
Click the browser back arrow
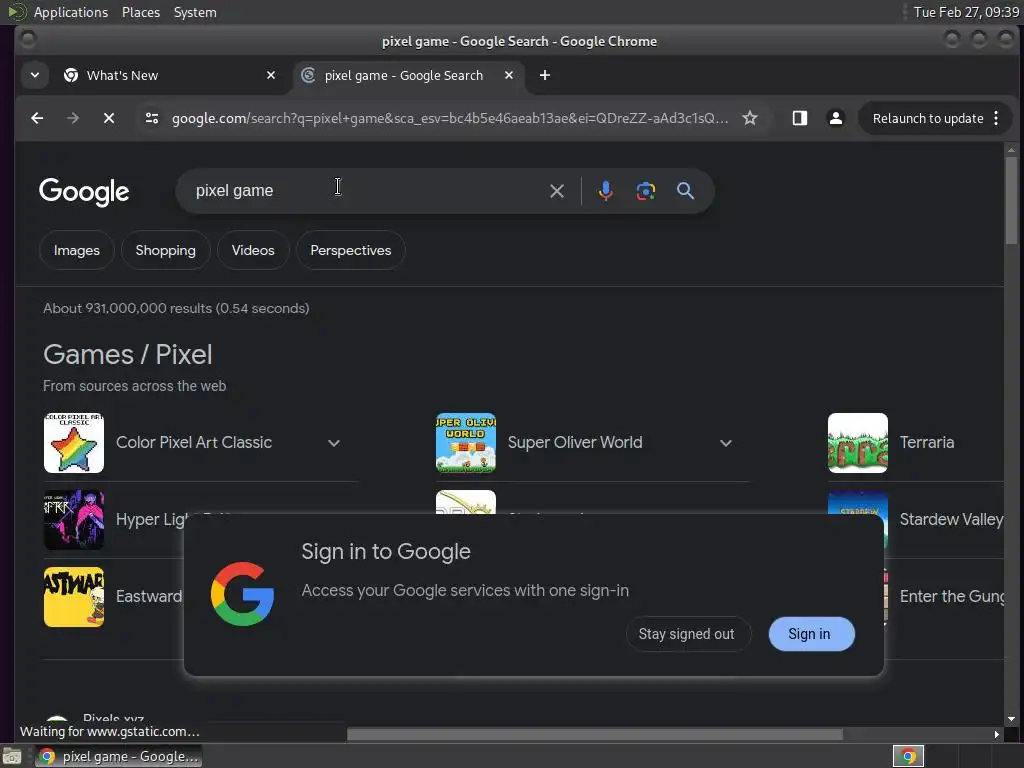(37, 118)
